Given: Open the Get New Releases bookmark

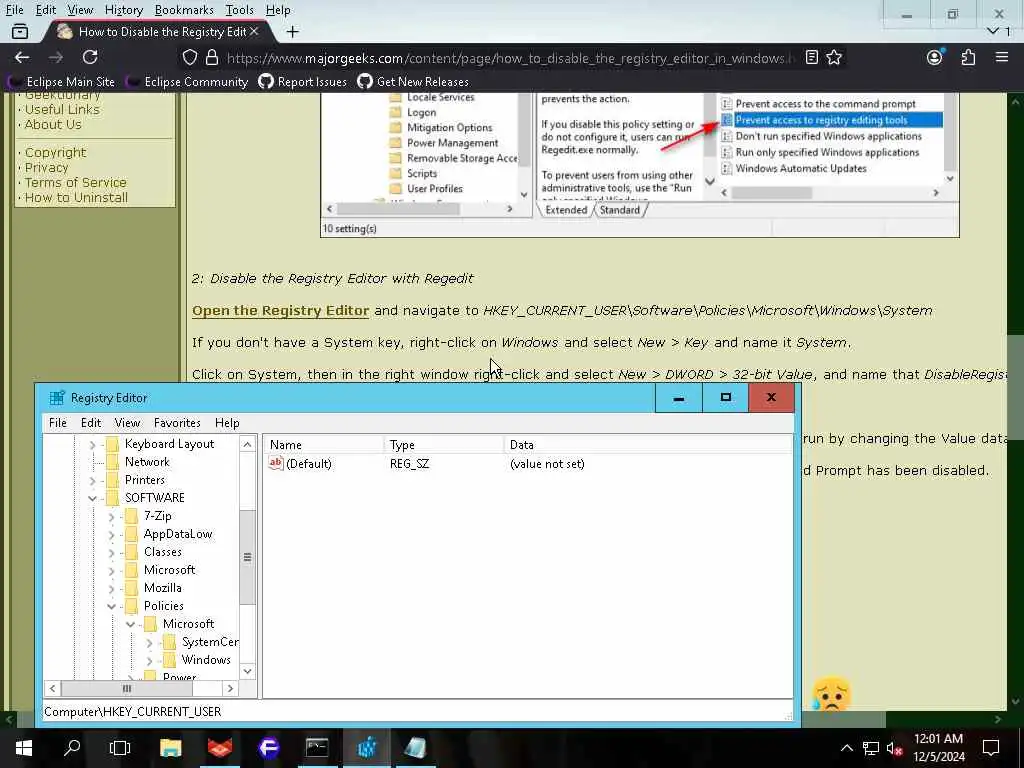Looking at the screenshot, I should (413, 82).
